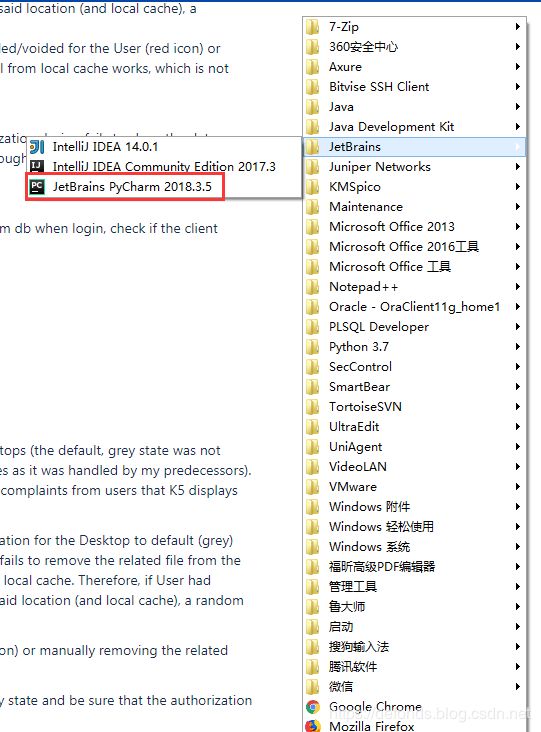Click the VMware folder icon

pos(312,487)
